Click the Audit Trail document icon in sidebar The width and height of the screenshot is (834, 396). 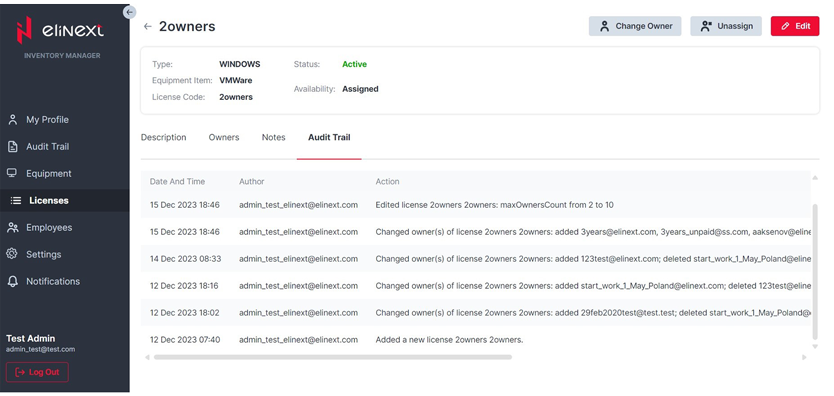point(13,147)
